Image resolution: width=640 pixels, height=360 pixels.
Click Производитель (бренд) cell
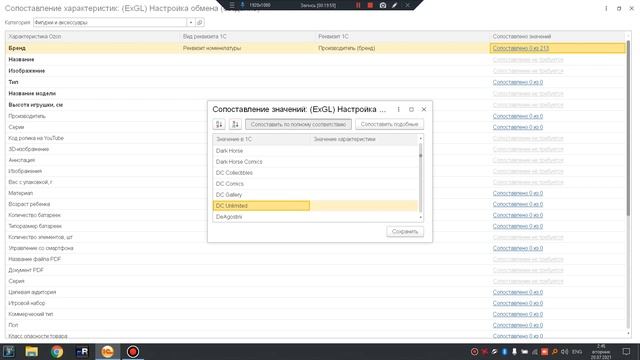click(402, 48)
